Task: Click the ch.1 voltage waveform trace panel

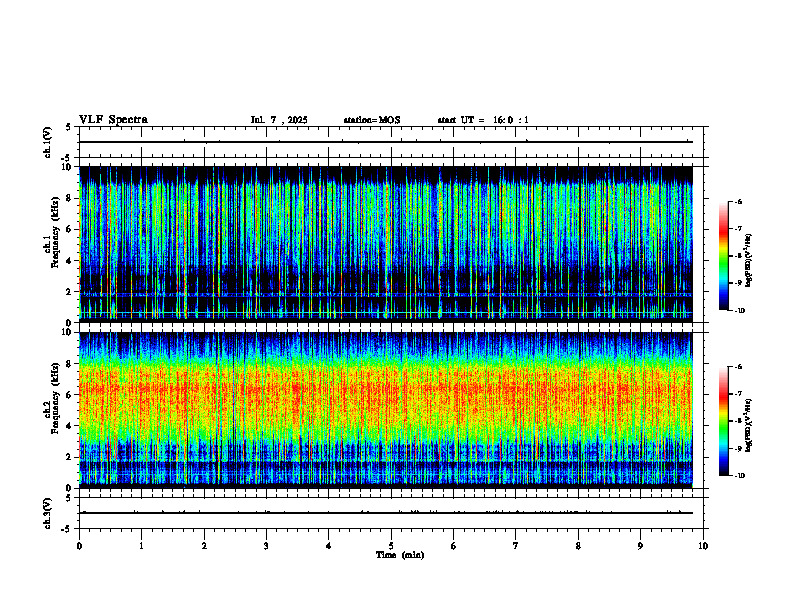Action: [x=391, y=142]
